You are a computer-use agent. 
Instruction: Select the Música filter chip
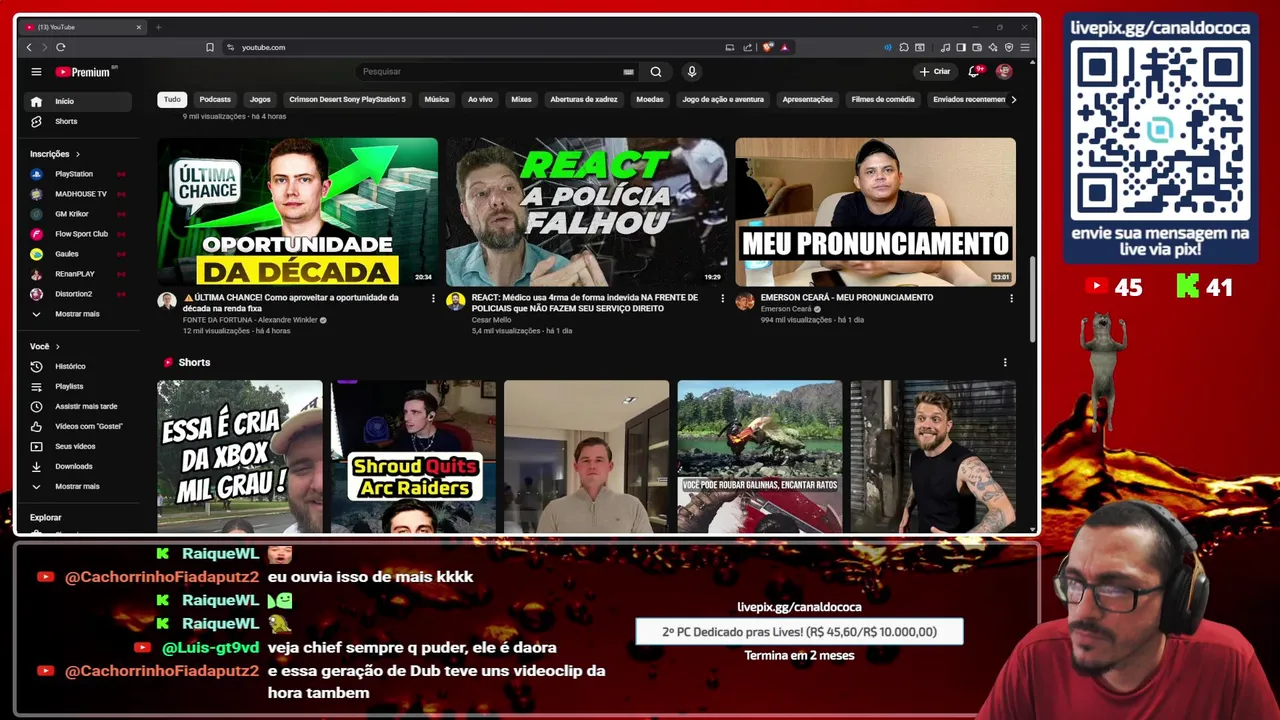436,99
